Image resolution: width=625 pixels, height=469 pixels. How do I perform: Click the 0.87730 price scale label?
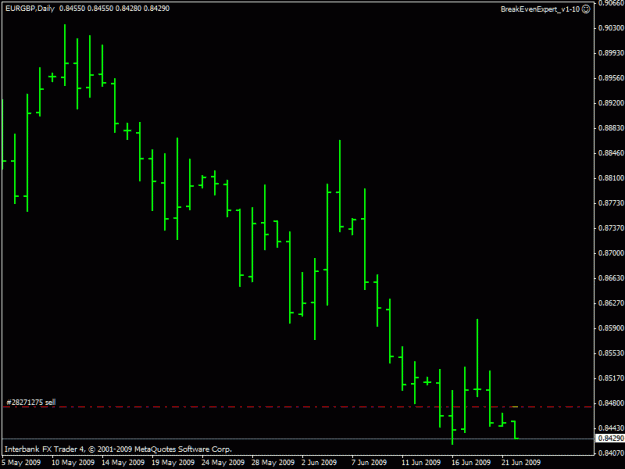click(611, 203)
